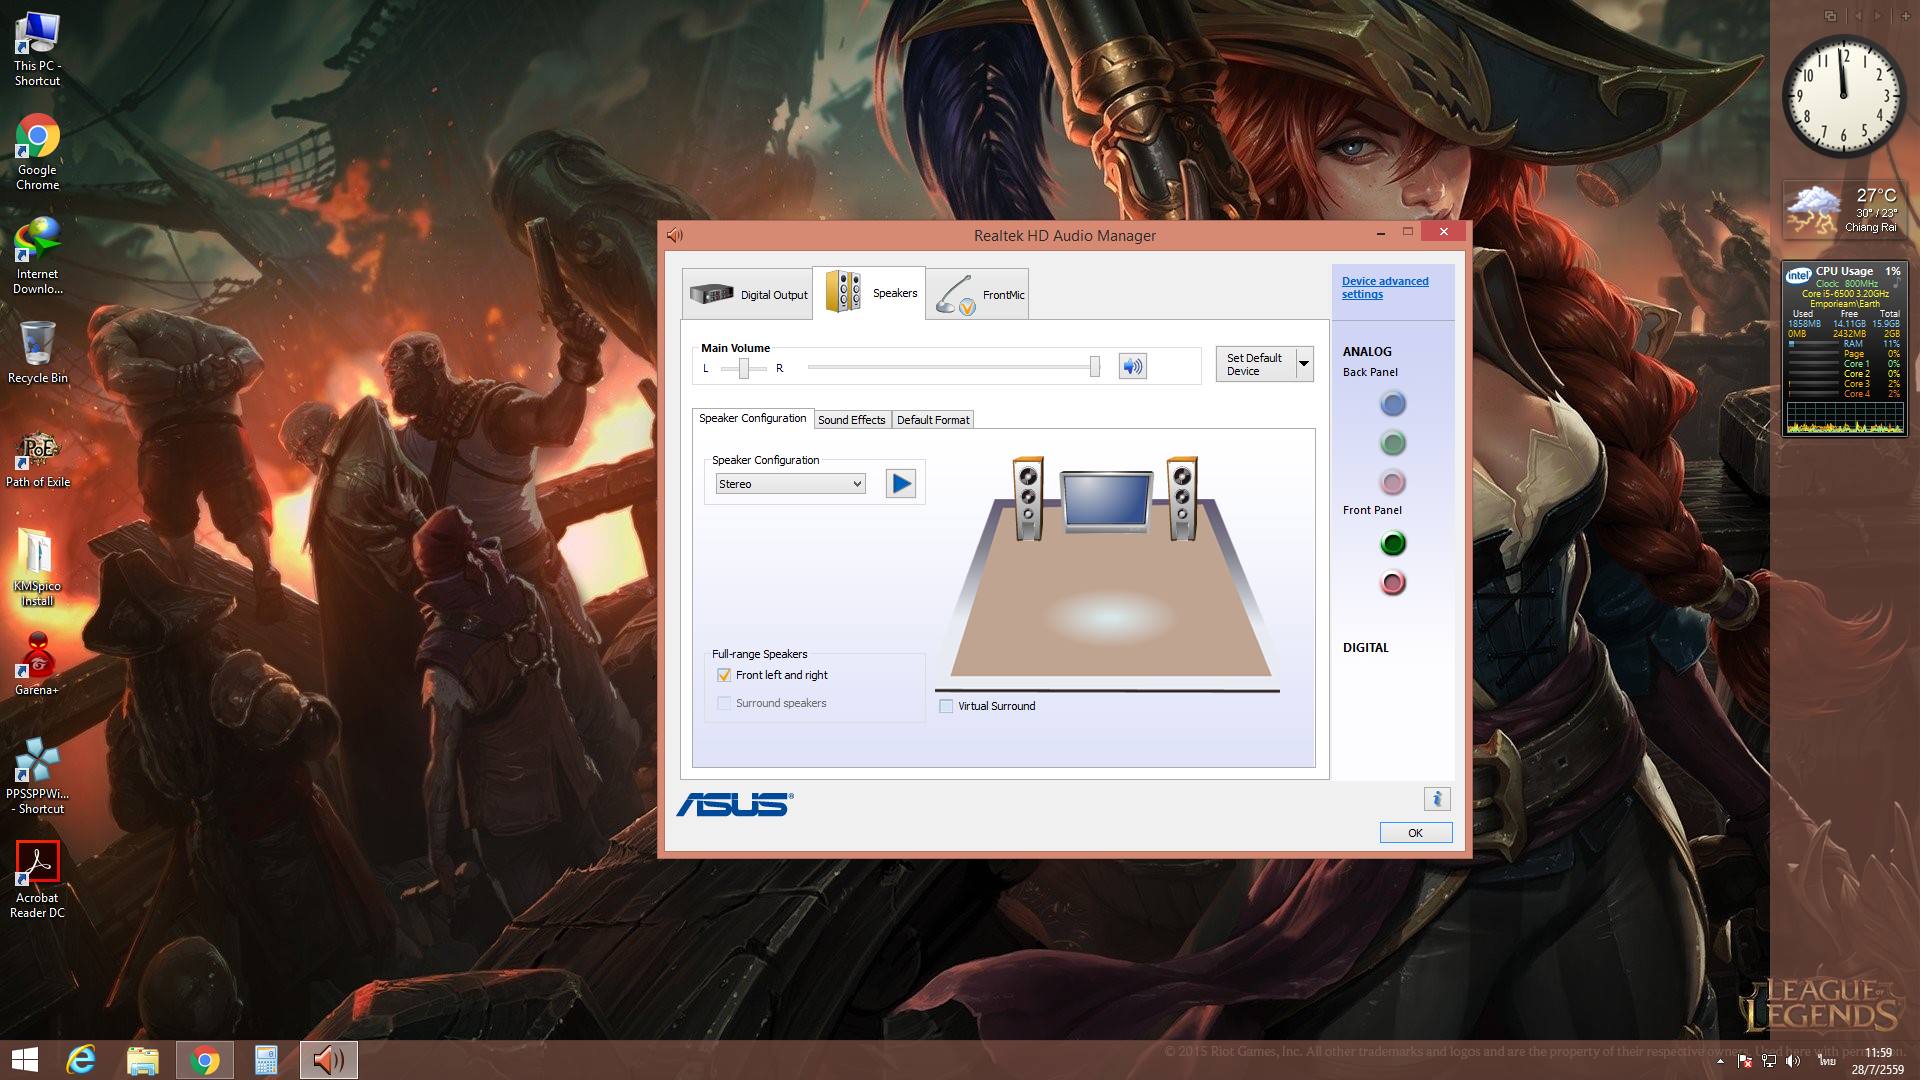1920x1080 pixels.
Task: Expand the Set Default Device arrow
Action: pyautogui.click(x=1304, y=364)
